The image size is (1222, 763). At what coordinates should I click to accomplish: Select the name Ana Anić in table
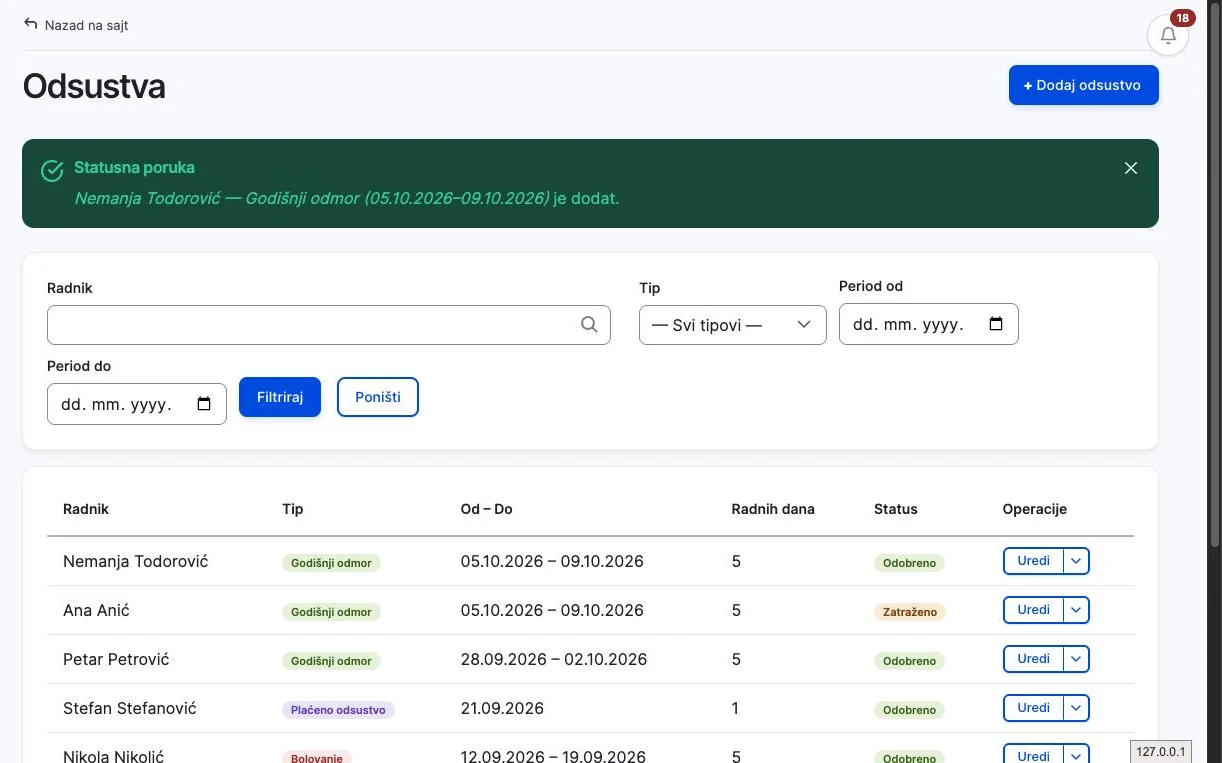[x=96, y=610]
